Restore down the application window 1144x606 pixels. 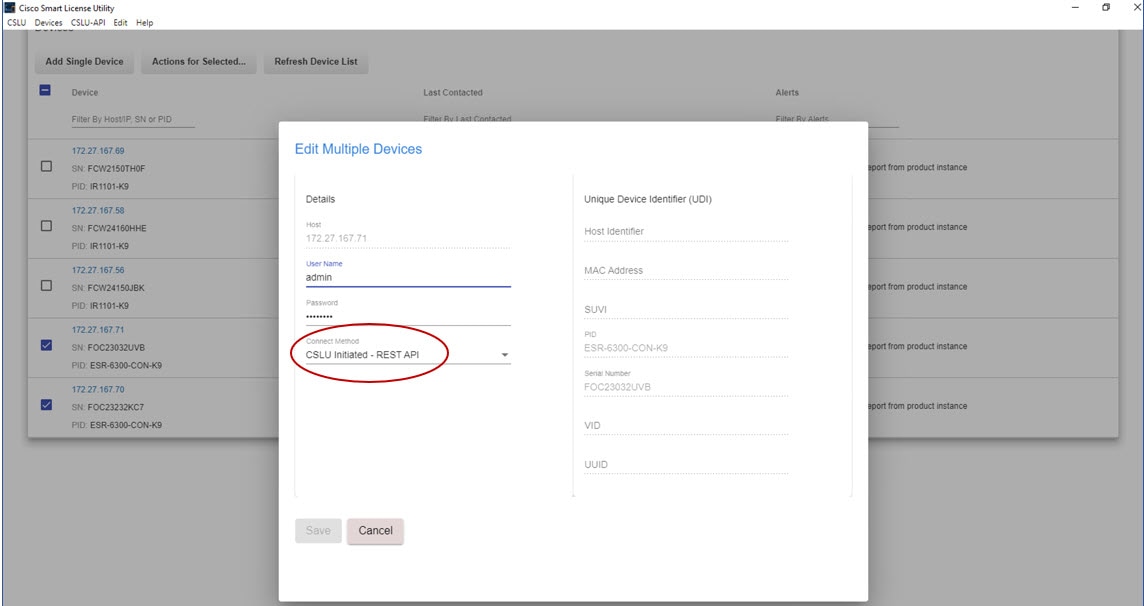pyautogui.click(x=1106, y=7)
